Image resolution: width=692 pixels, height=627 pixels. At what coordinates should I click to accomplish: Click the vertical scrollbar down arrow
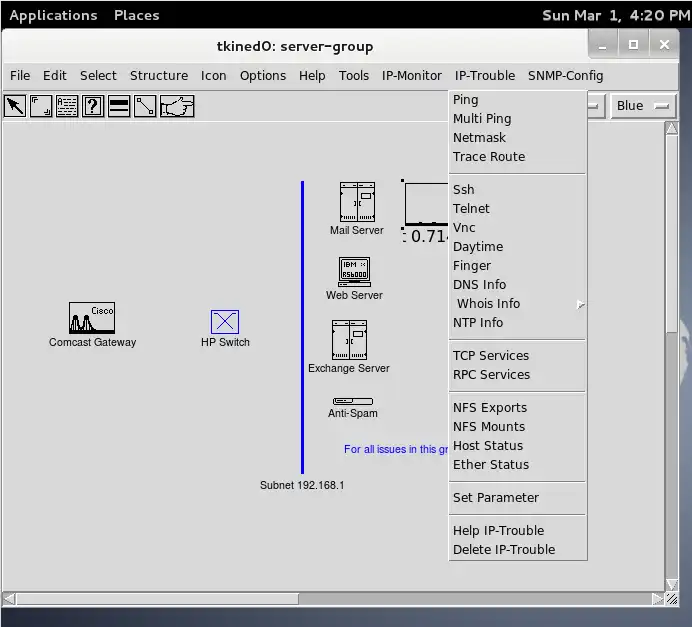pos(672,584)
